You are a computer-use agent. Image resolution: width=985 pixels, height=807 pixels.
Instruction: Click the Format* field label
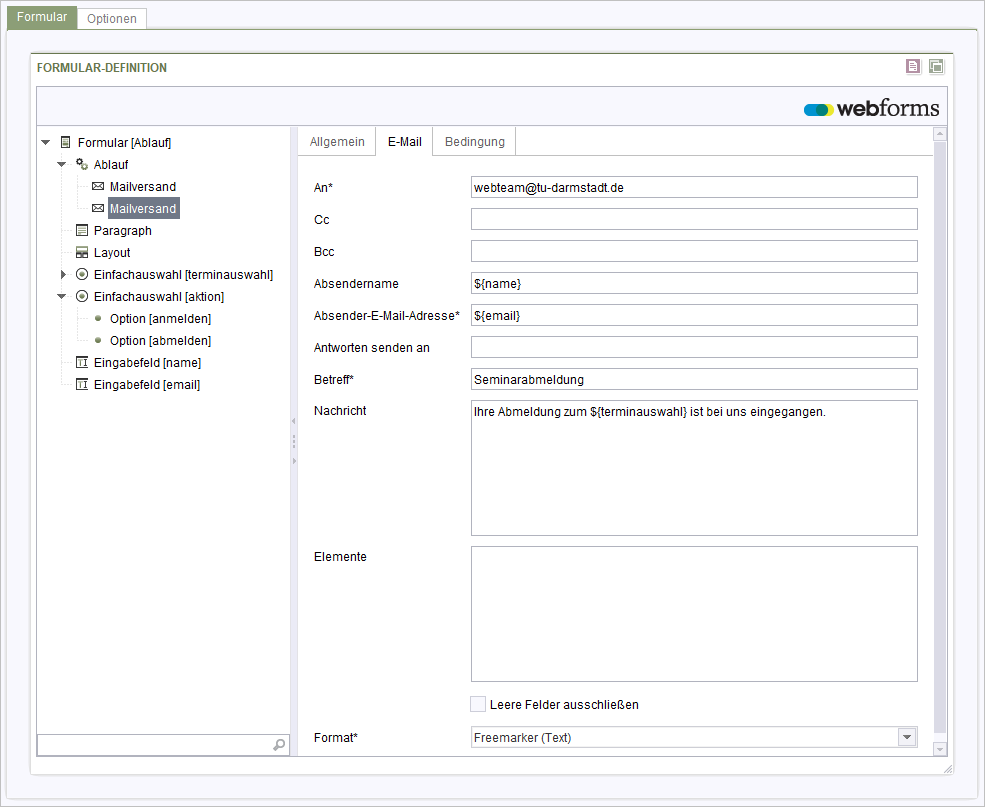[335, 738]
